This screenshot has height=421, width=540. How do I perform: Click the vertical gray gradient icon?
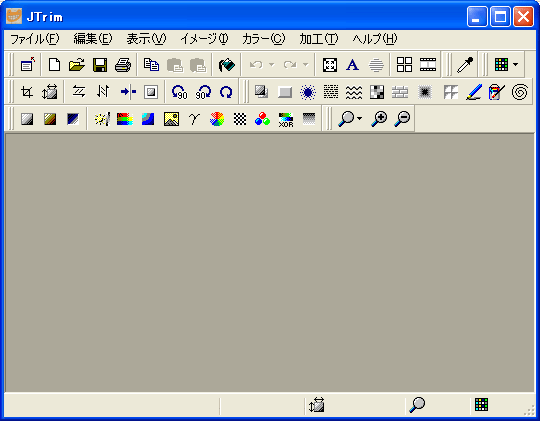tap(309, 119)
